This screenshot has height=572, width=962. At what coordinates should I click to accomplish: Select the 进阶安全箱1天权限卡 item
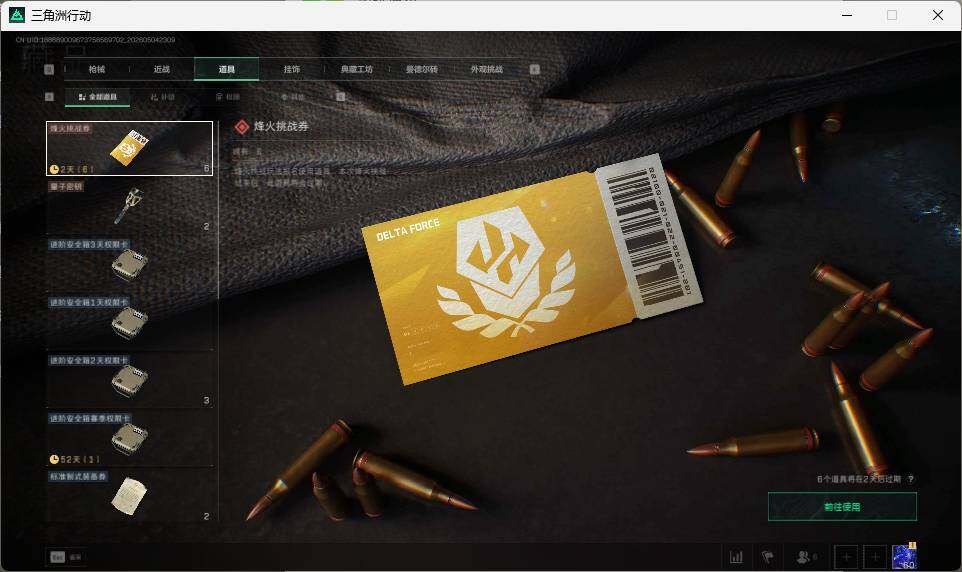(x=129, y=322)
